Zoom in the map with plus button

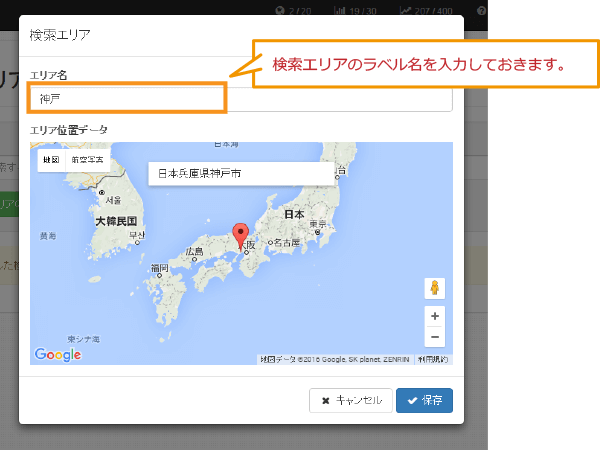[x=435, y=316]
